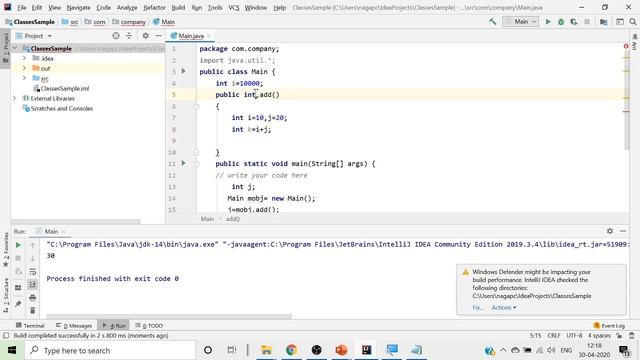This screenshot has width=640, height=360.
Task: Expand the .idea folder
Action: (x=24, y=58)
